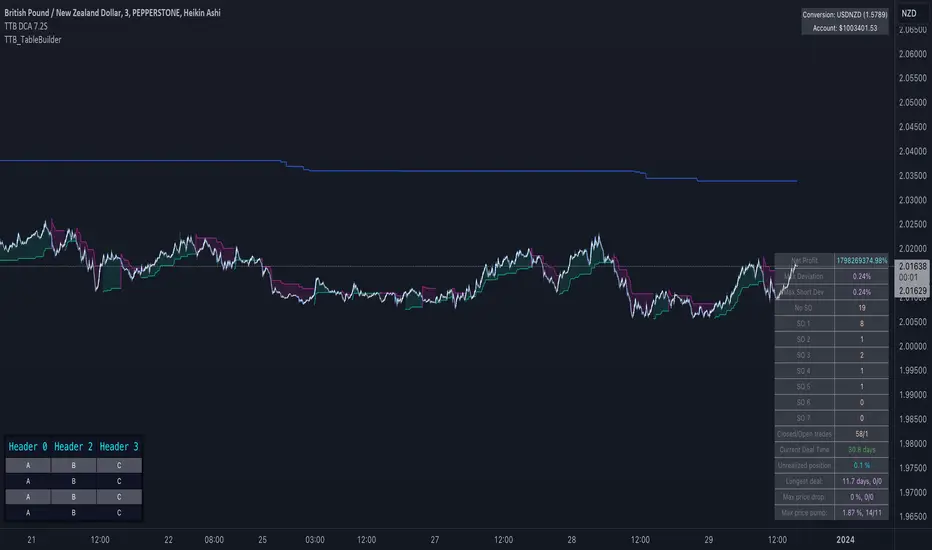Select the TTB DCA 7.2S indicator legend
This screenshot has height=550, width=932.
tap(26, 26)
